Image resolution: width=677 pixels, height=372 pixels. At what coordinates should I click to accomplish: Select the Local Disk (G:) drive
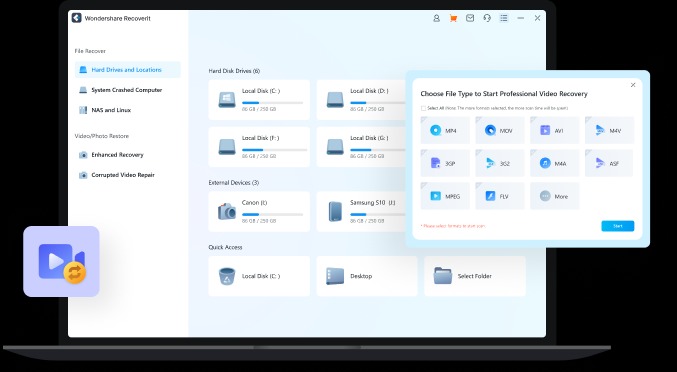[362, 147]
